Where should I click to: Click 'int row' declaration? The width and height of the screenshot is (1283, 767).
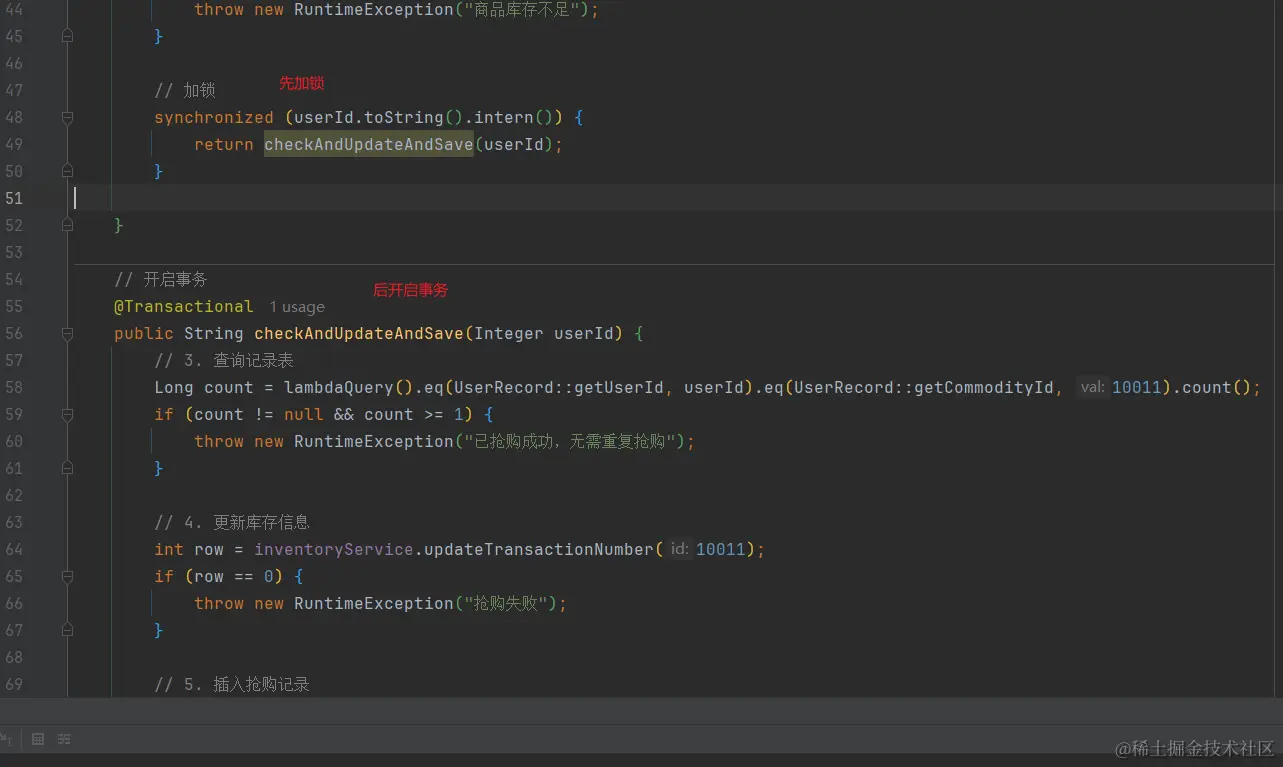[x=189, y=549]
